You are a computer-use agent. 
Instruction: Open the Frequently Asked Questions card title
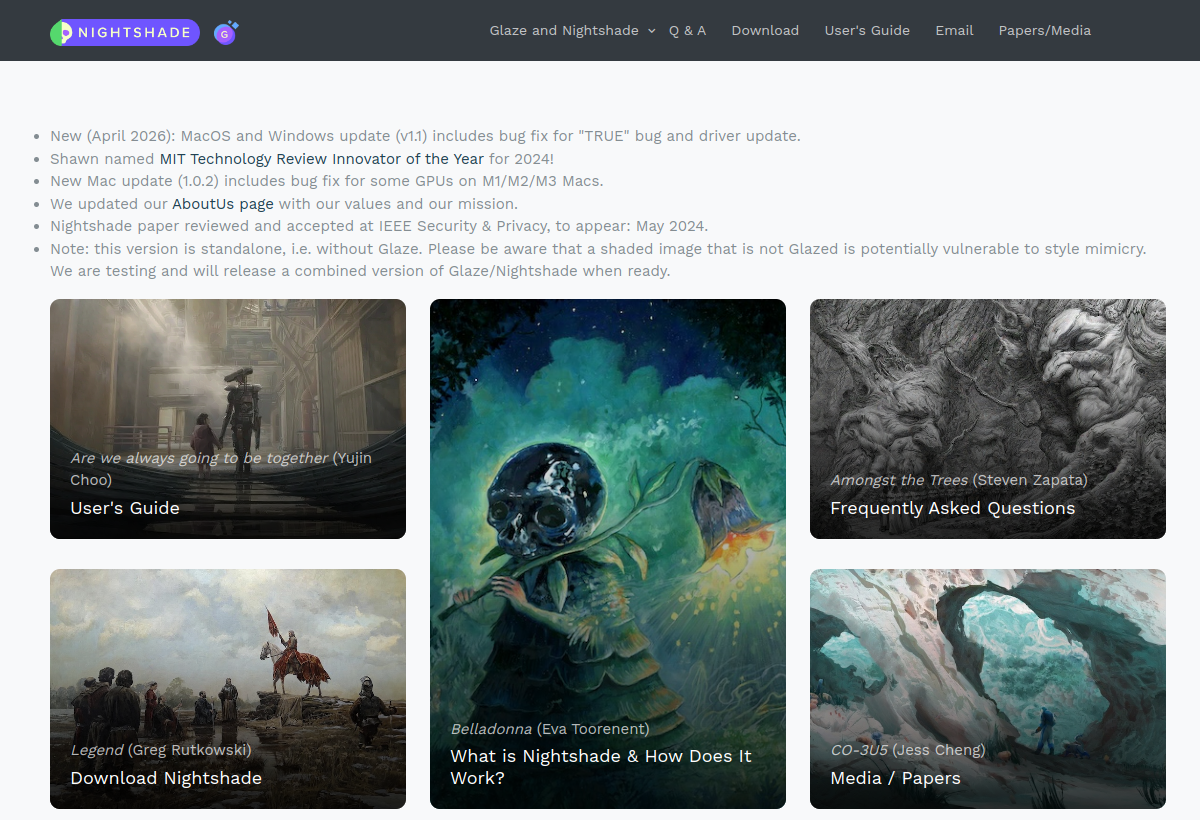point(952,508)
